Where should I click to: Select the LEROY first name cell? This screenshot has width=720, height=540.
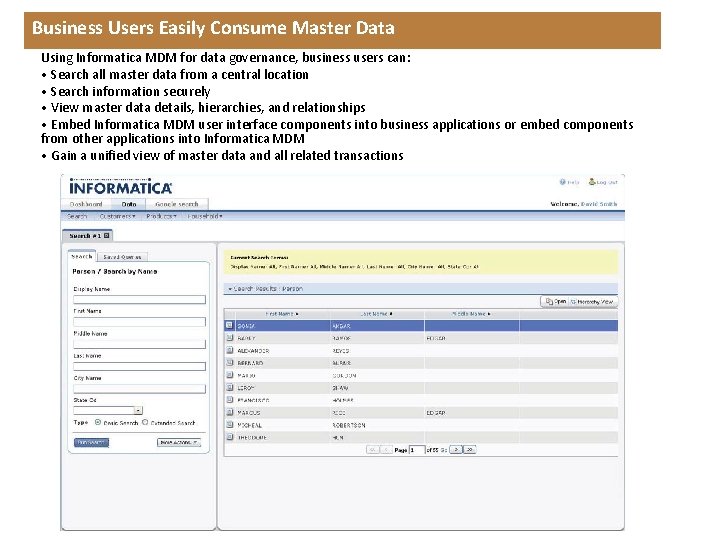(246, 388)
